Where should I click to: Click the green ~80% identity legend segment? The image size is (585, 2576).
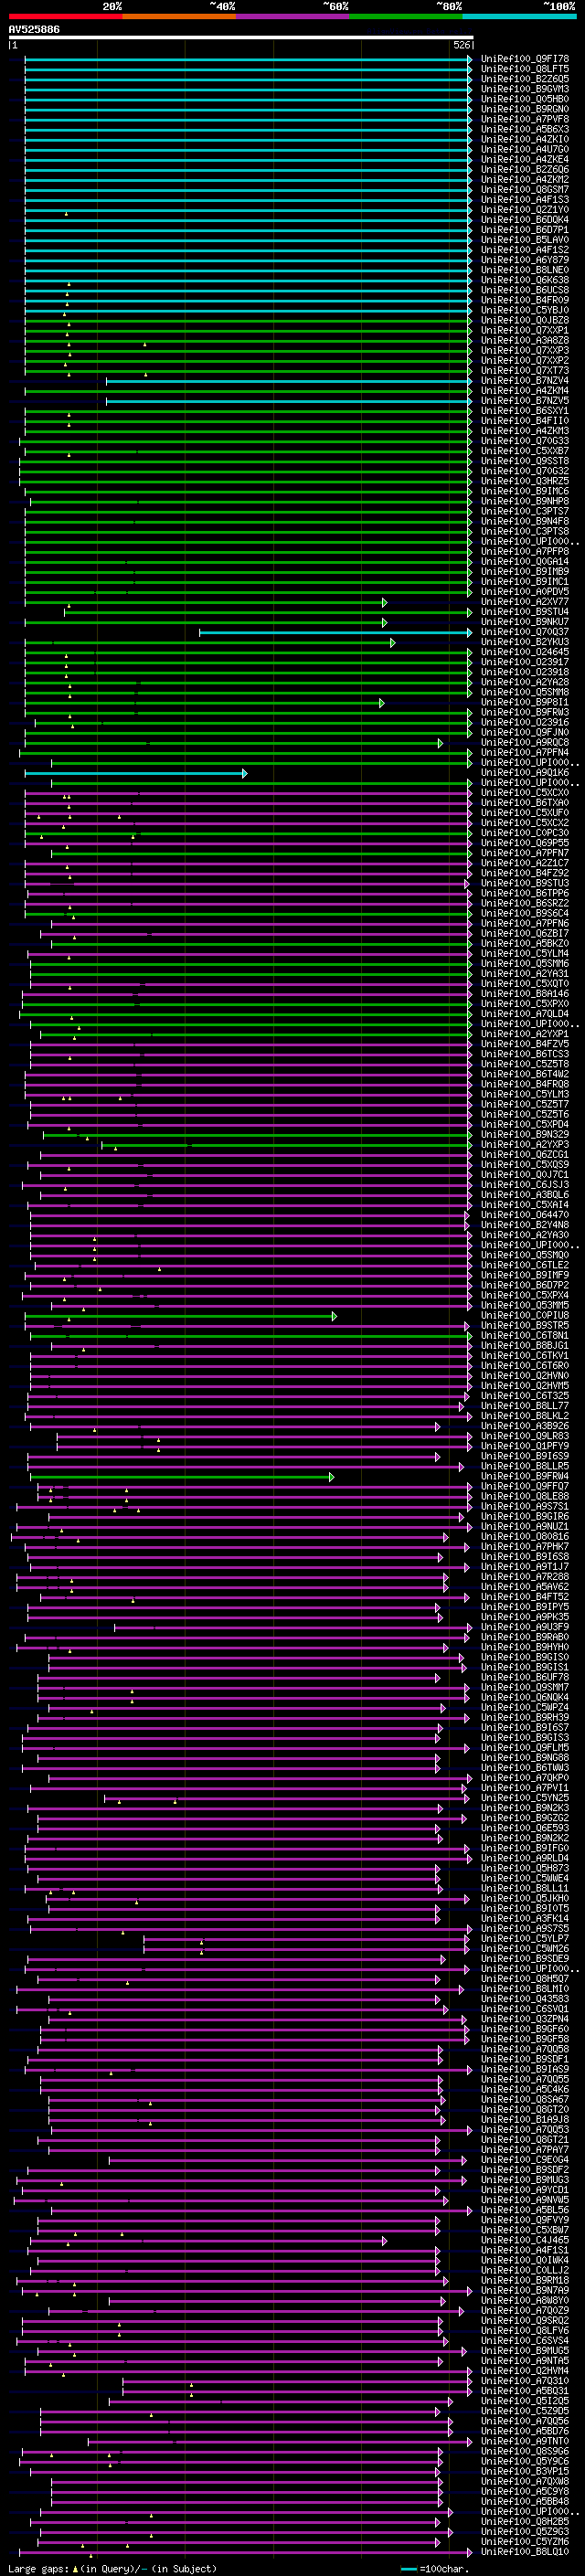tap(406, 16)
